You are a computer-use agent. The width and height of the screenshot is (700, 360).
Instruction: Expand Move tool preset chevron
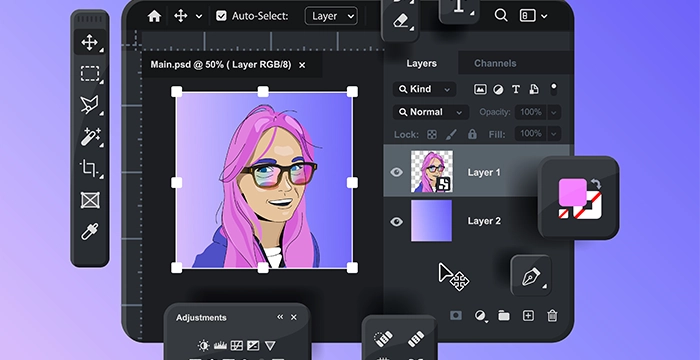199,17
